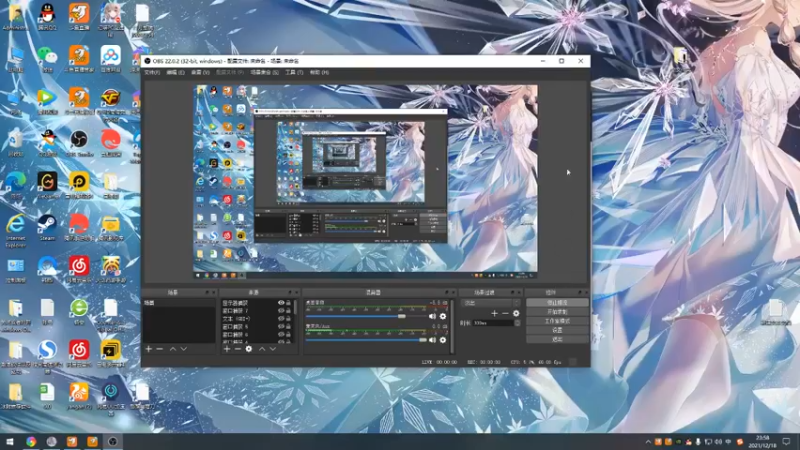The image size is (800, 450).
Task: Open Microsoft Edge desktop shortcut
Action: [16, 185]
